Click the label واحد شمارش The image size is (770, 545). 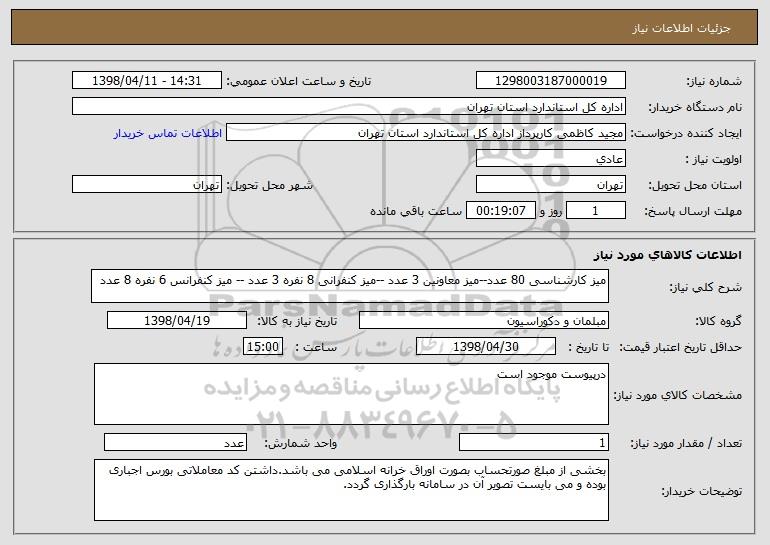point(301,443)
